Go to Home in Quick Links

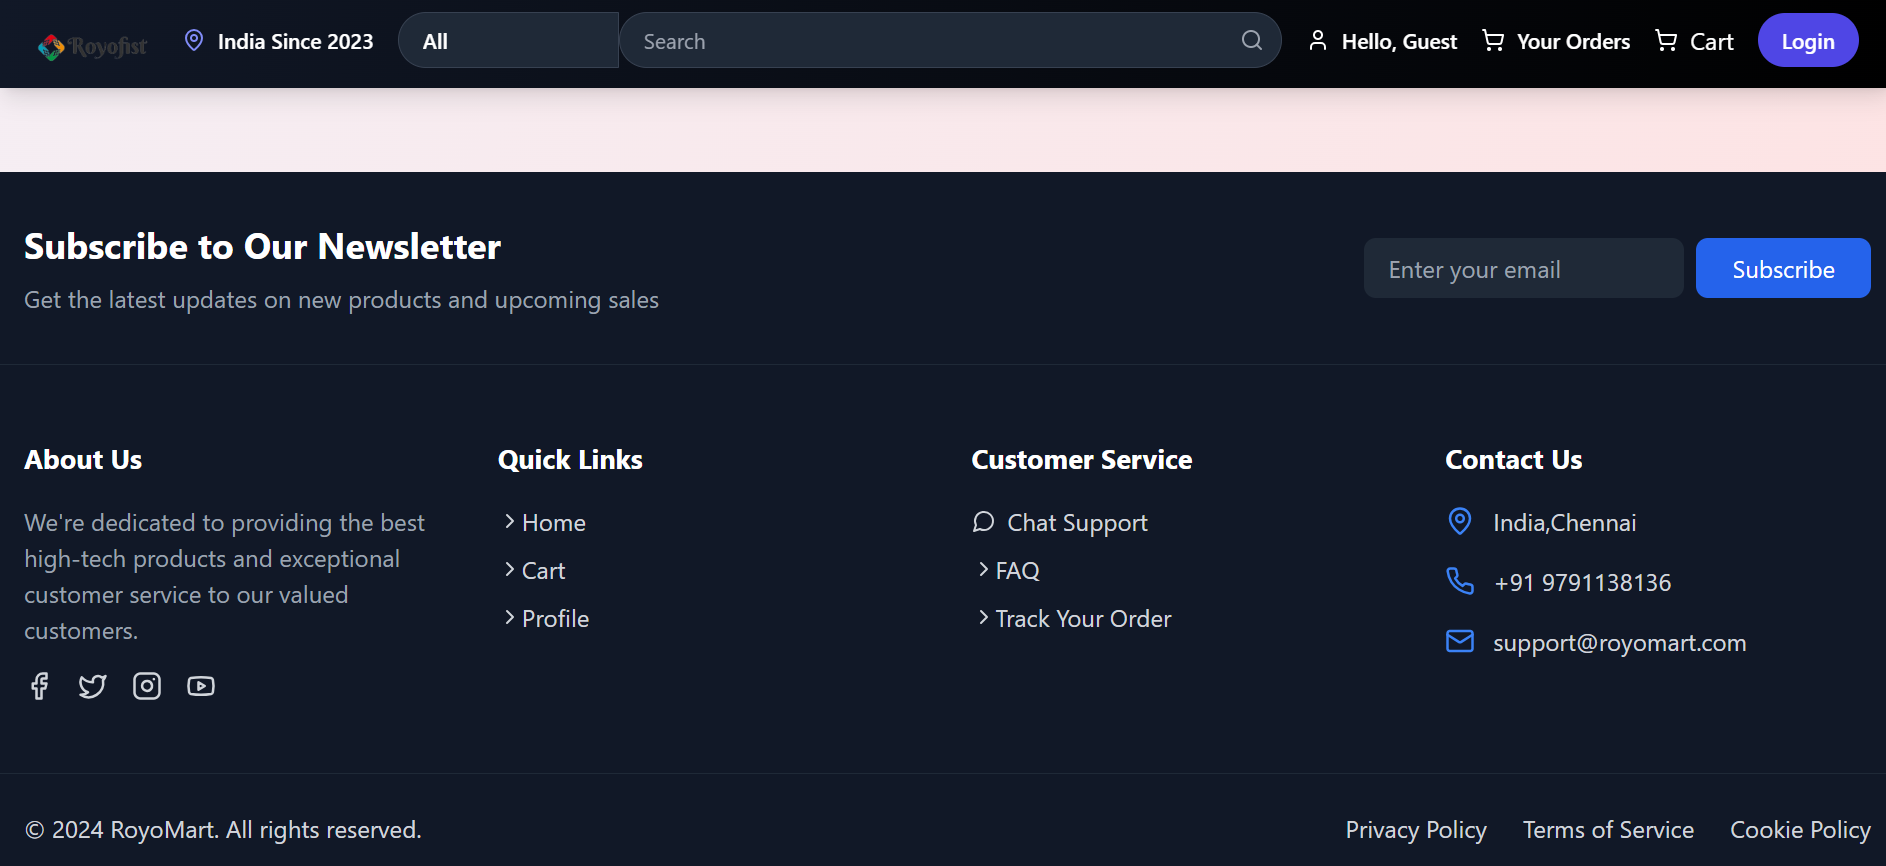click(553, 523)
